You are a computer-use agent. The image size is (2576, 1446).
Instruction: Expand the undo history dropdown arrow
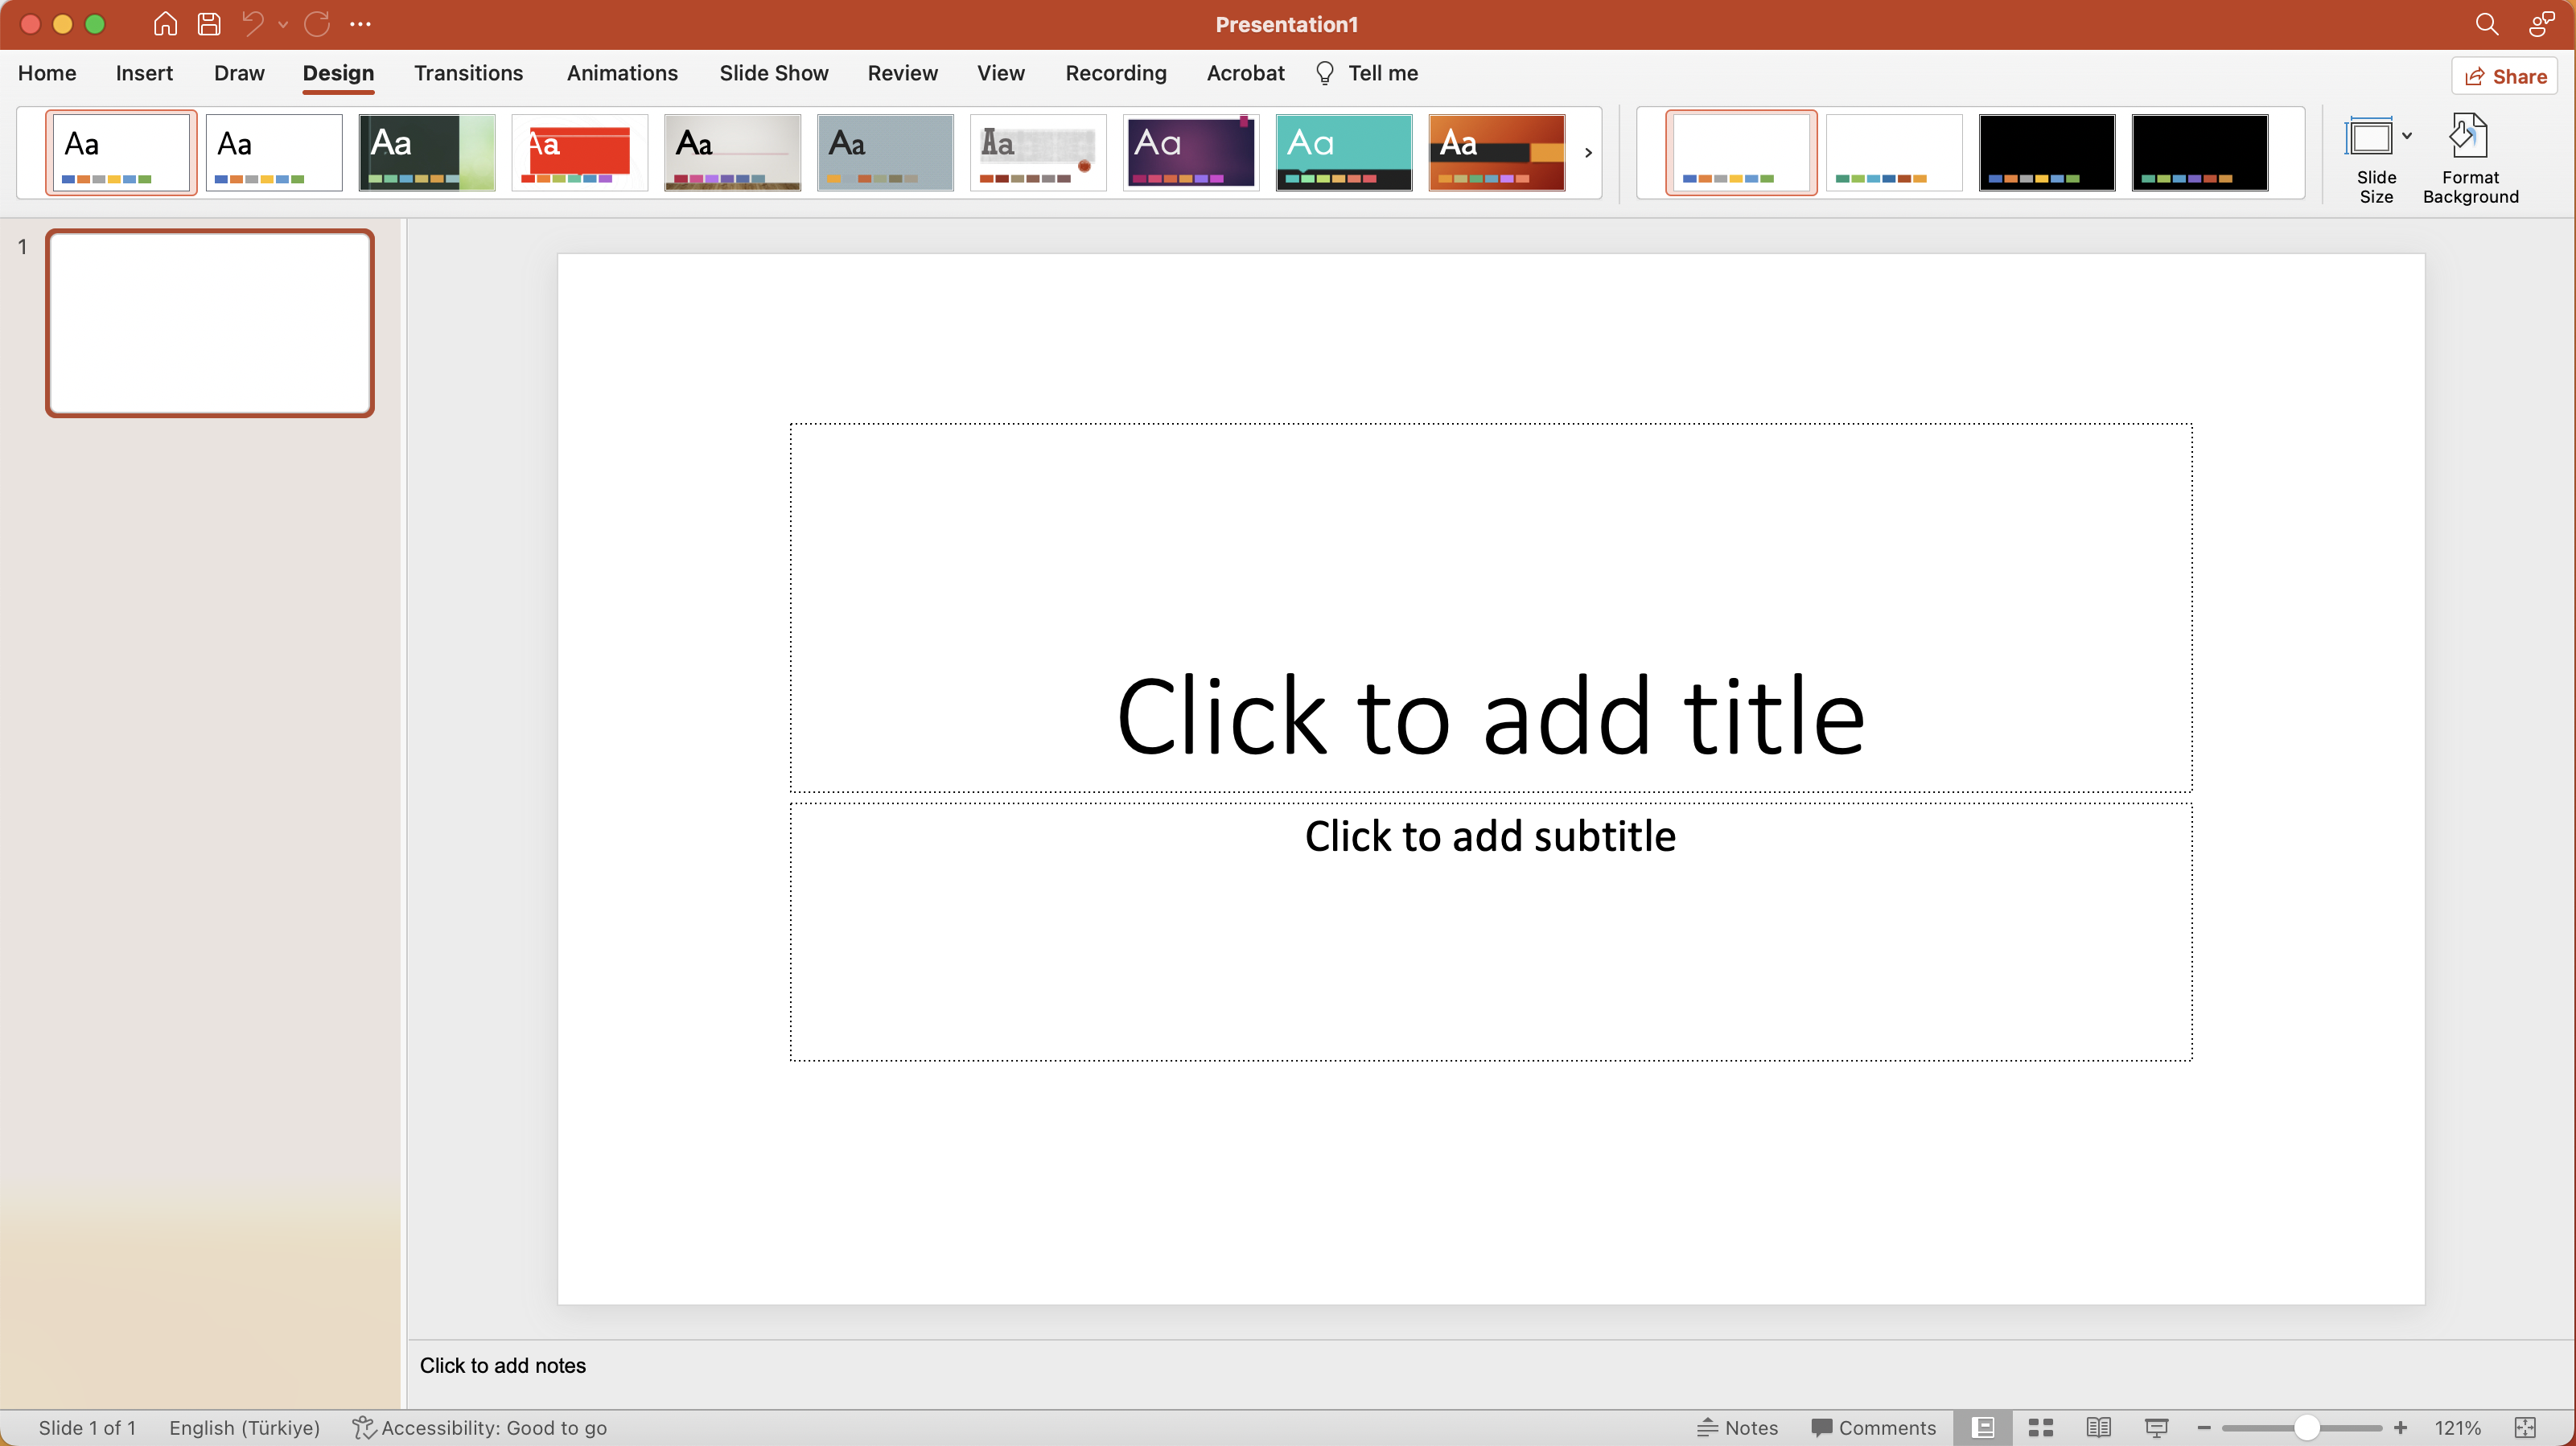point(283,24)
